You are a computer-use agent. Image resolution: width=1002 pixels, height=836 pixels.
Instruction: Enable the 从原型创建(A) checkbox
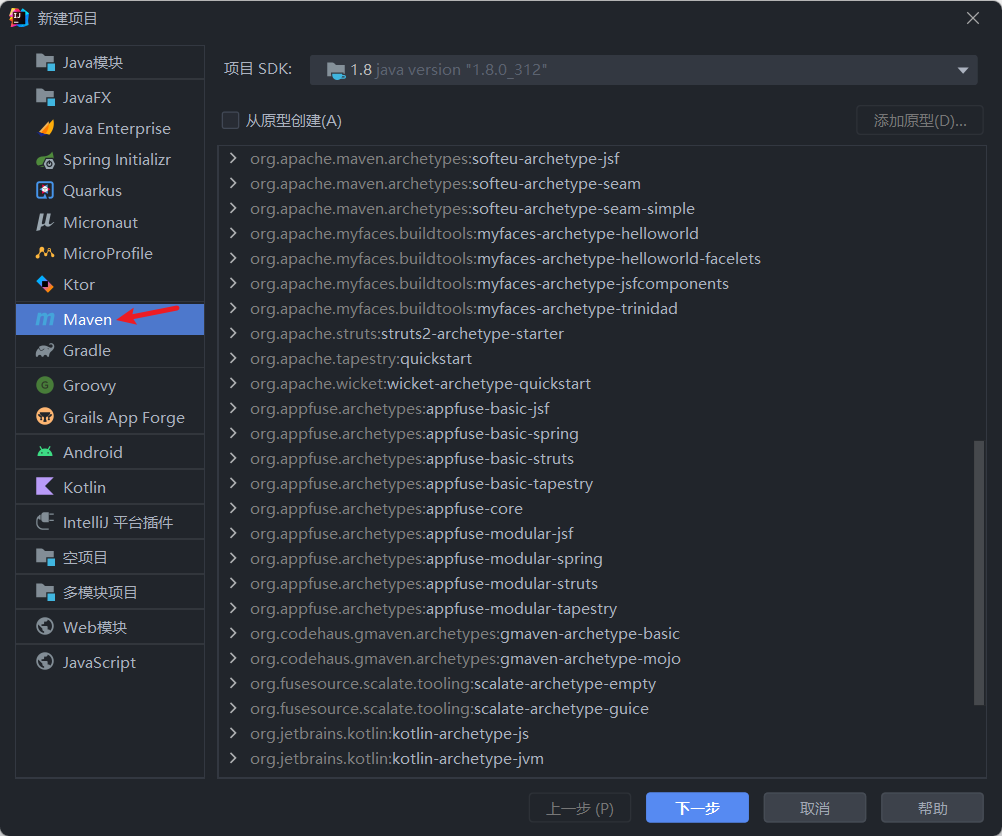(x=230, y=120)
